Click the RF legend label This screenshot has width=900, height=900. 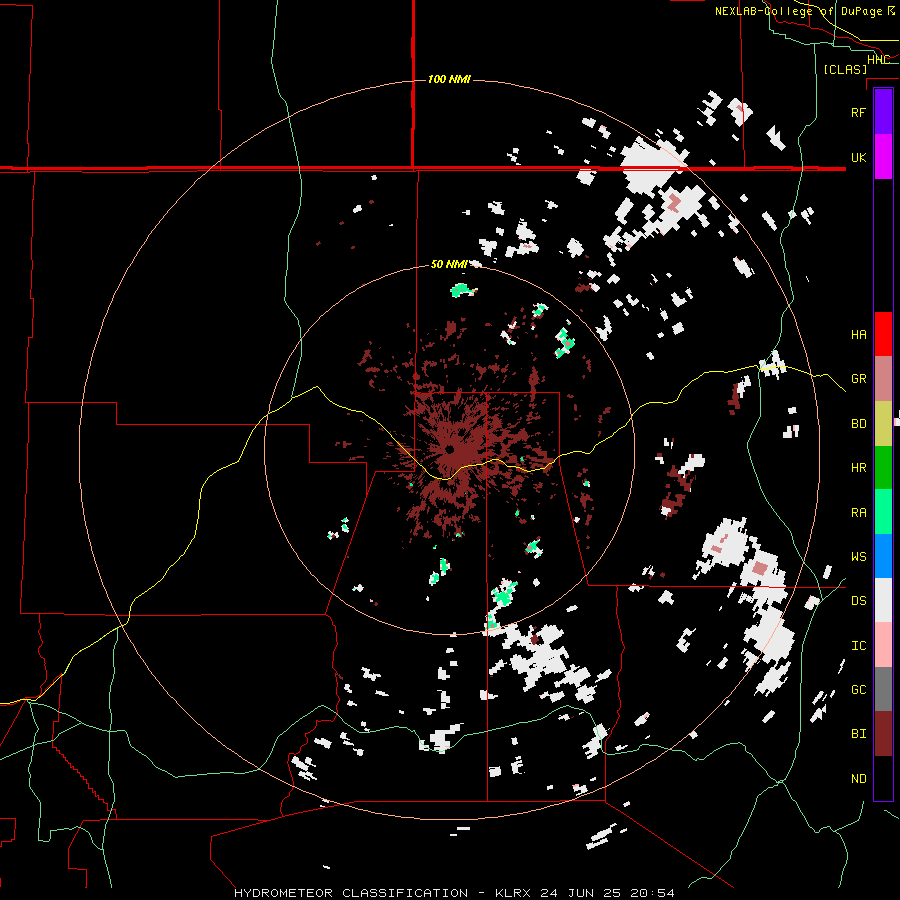[858, 112]
